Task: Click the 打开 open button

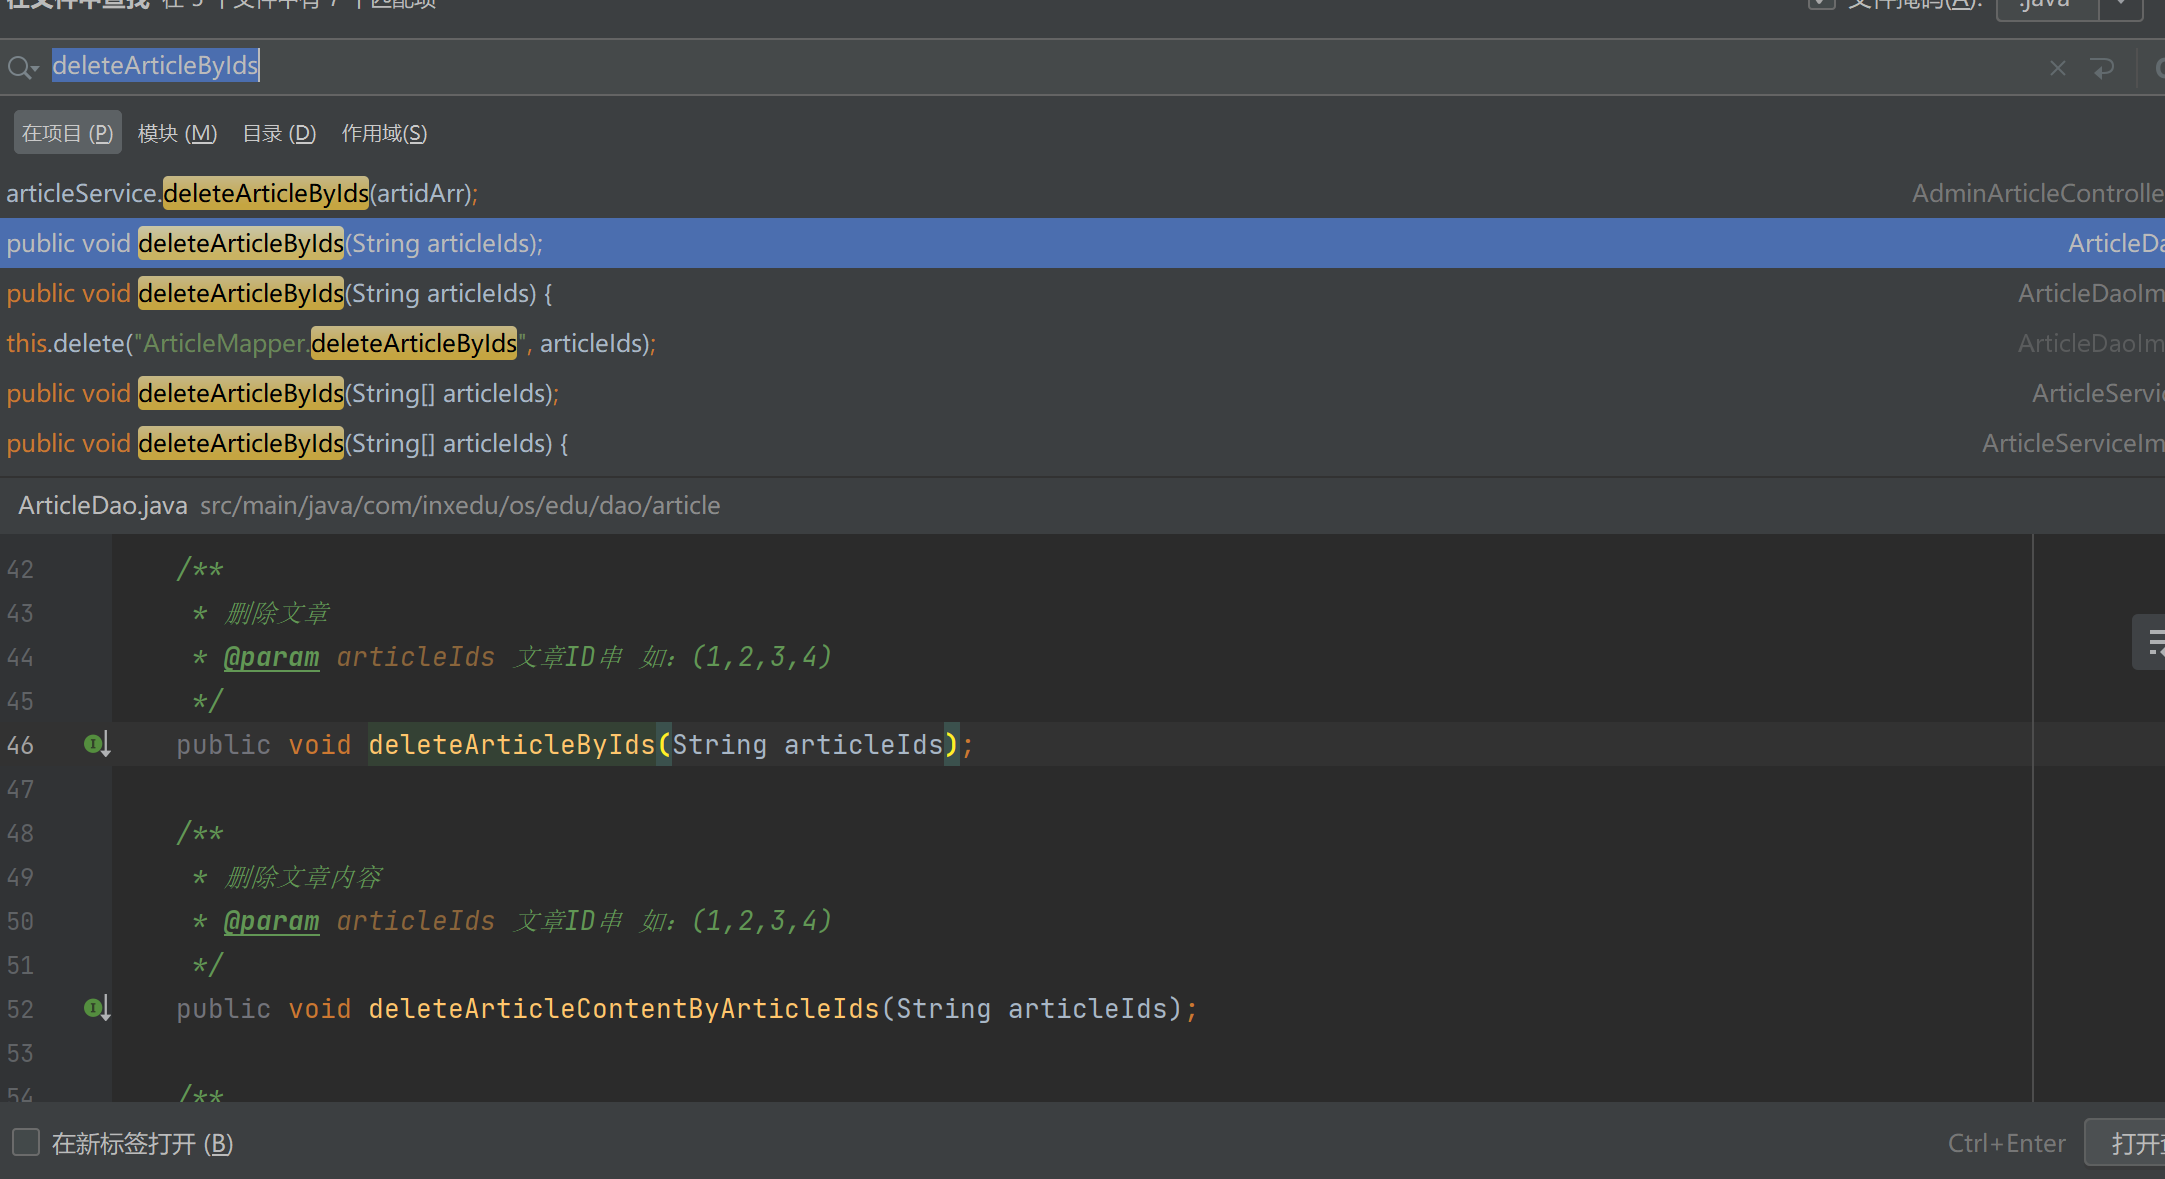Action: (2126, 1143)
